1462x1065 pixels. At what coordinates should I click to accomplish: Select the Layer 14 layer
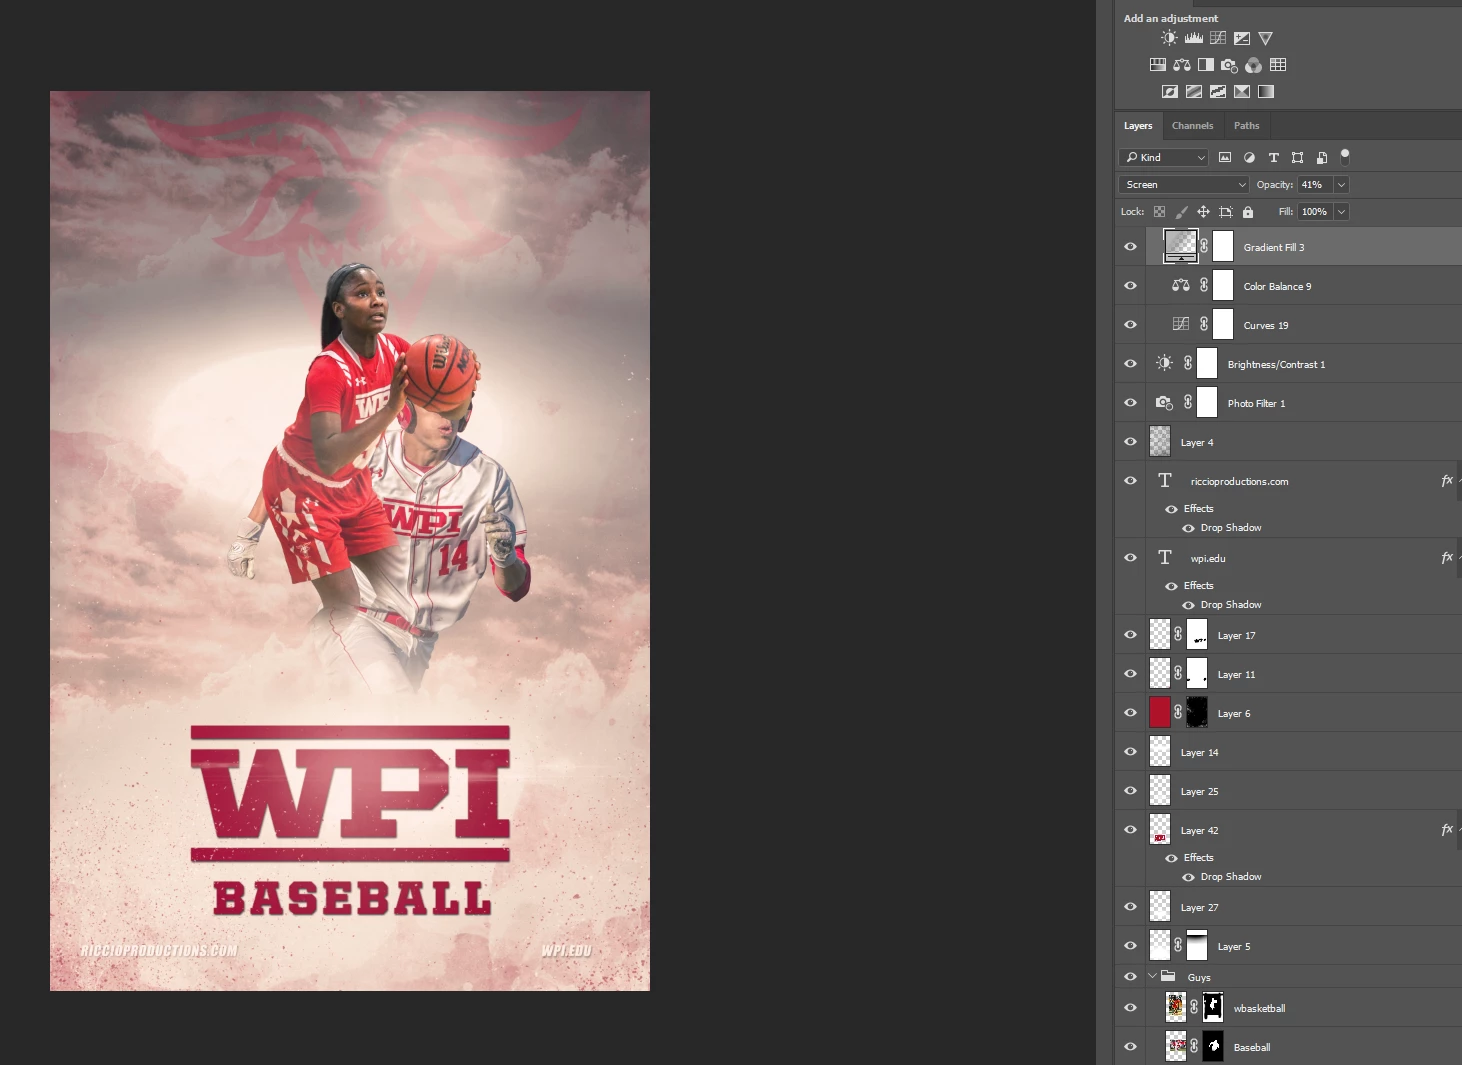point(1303,752)
